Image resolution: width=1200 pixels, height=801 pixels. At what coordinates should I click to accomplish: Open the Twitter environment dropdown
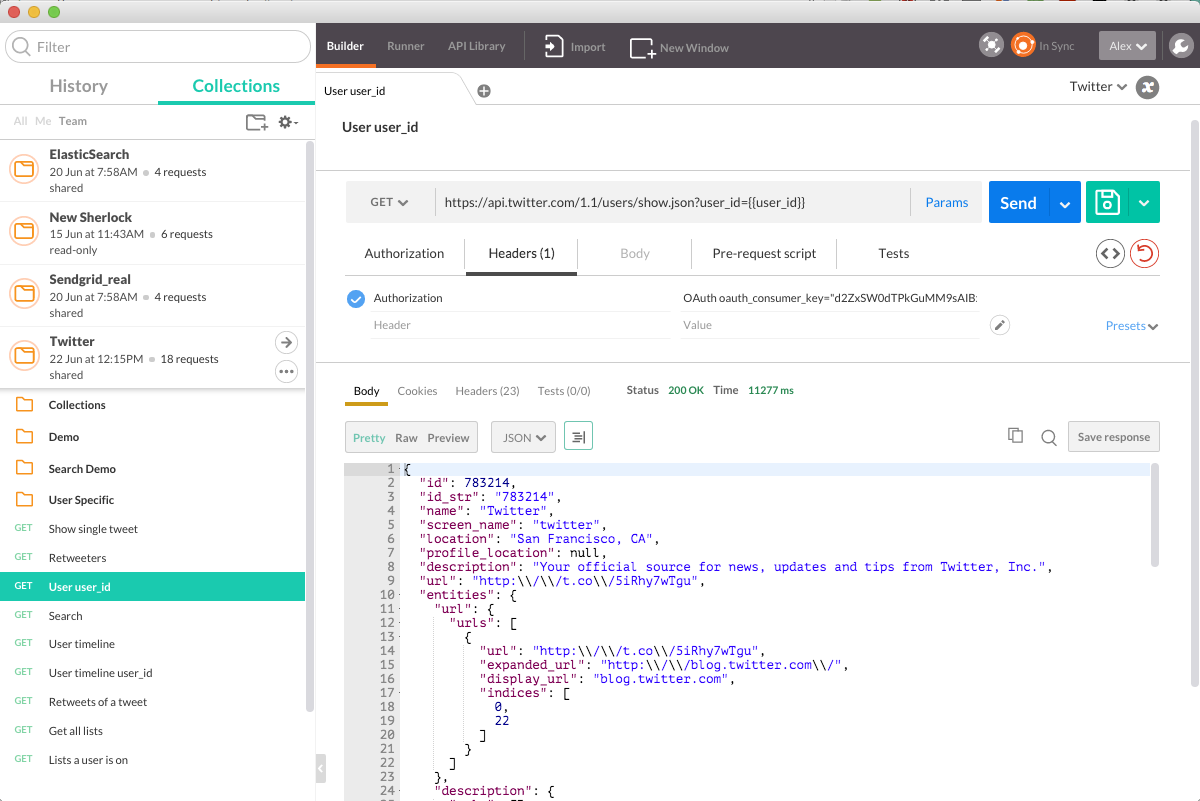point(1098,86)
